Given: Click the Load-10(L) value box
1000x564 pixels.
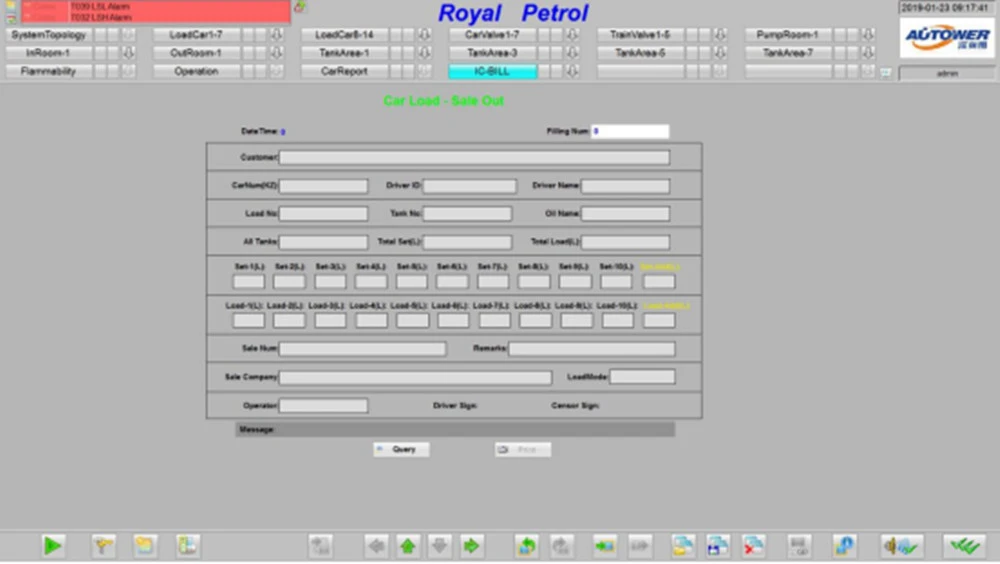Looking at the screenshot, I should 618,320.
